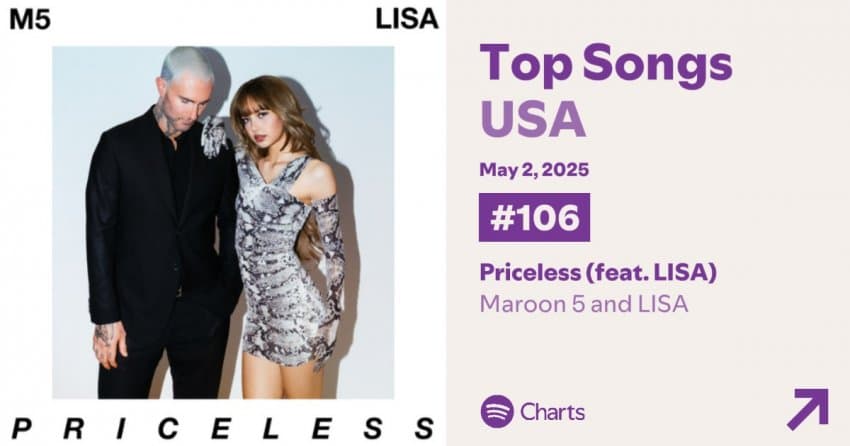
Task: Click the final S in PRICELESS
Action: [426, 428]
